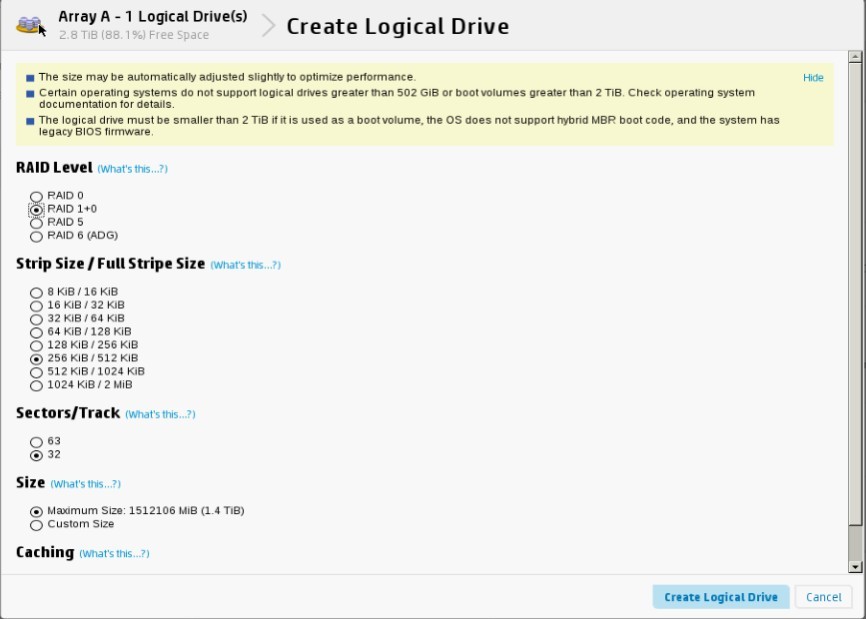Set Sectors/Track to 63
This screenshot has width=866, height=619.
[37, 442]
